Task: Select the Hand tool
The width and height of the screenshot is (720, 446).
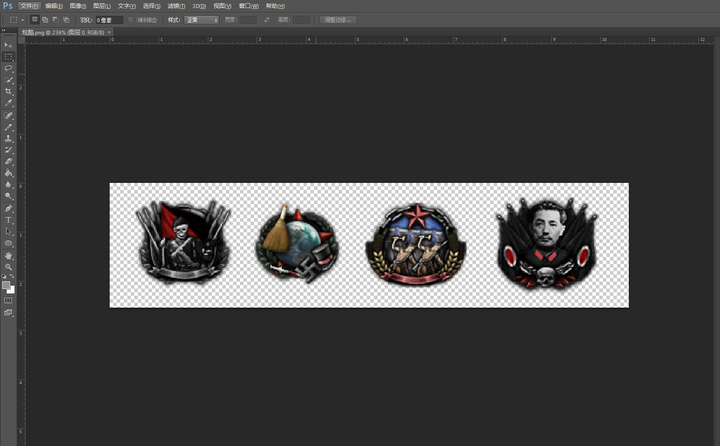Action: 8,256
